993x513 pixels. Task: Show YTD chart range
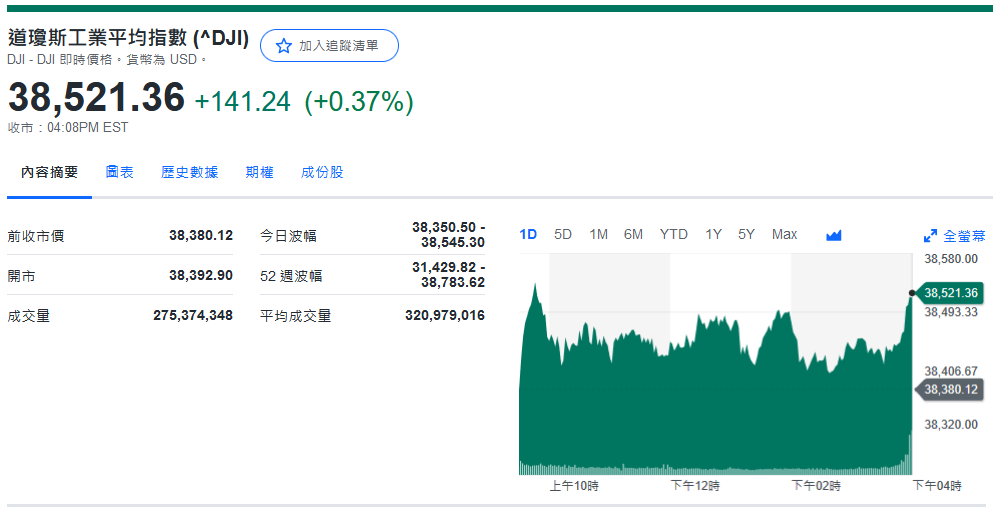pyautogui.click(x=673, y=234)
